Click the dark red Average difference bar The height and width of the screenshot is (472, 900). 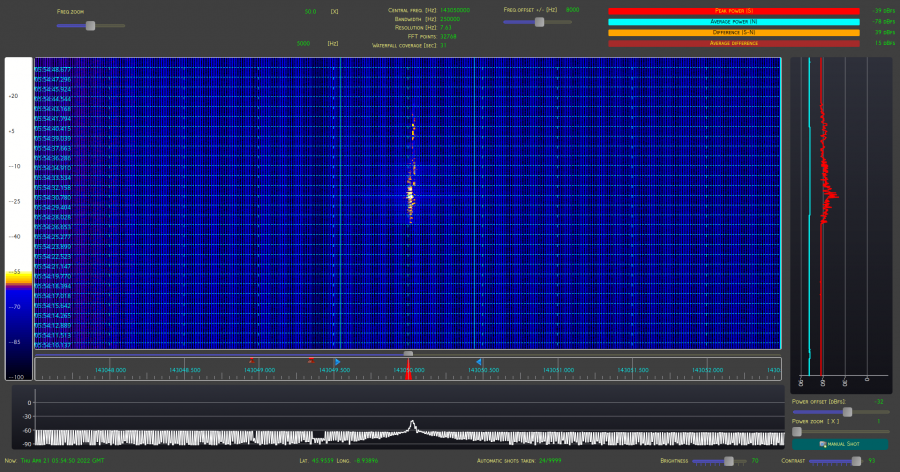click(734, 43)
